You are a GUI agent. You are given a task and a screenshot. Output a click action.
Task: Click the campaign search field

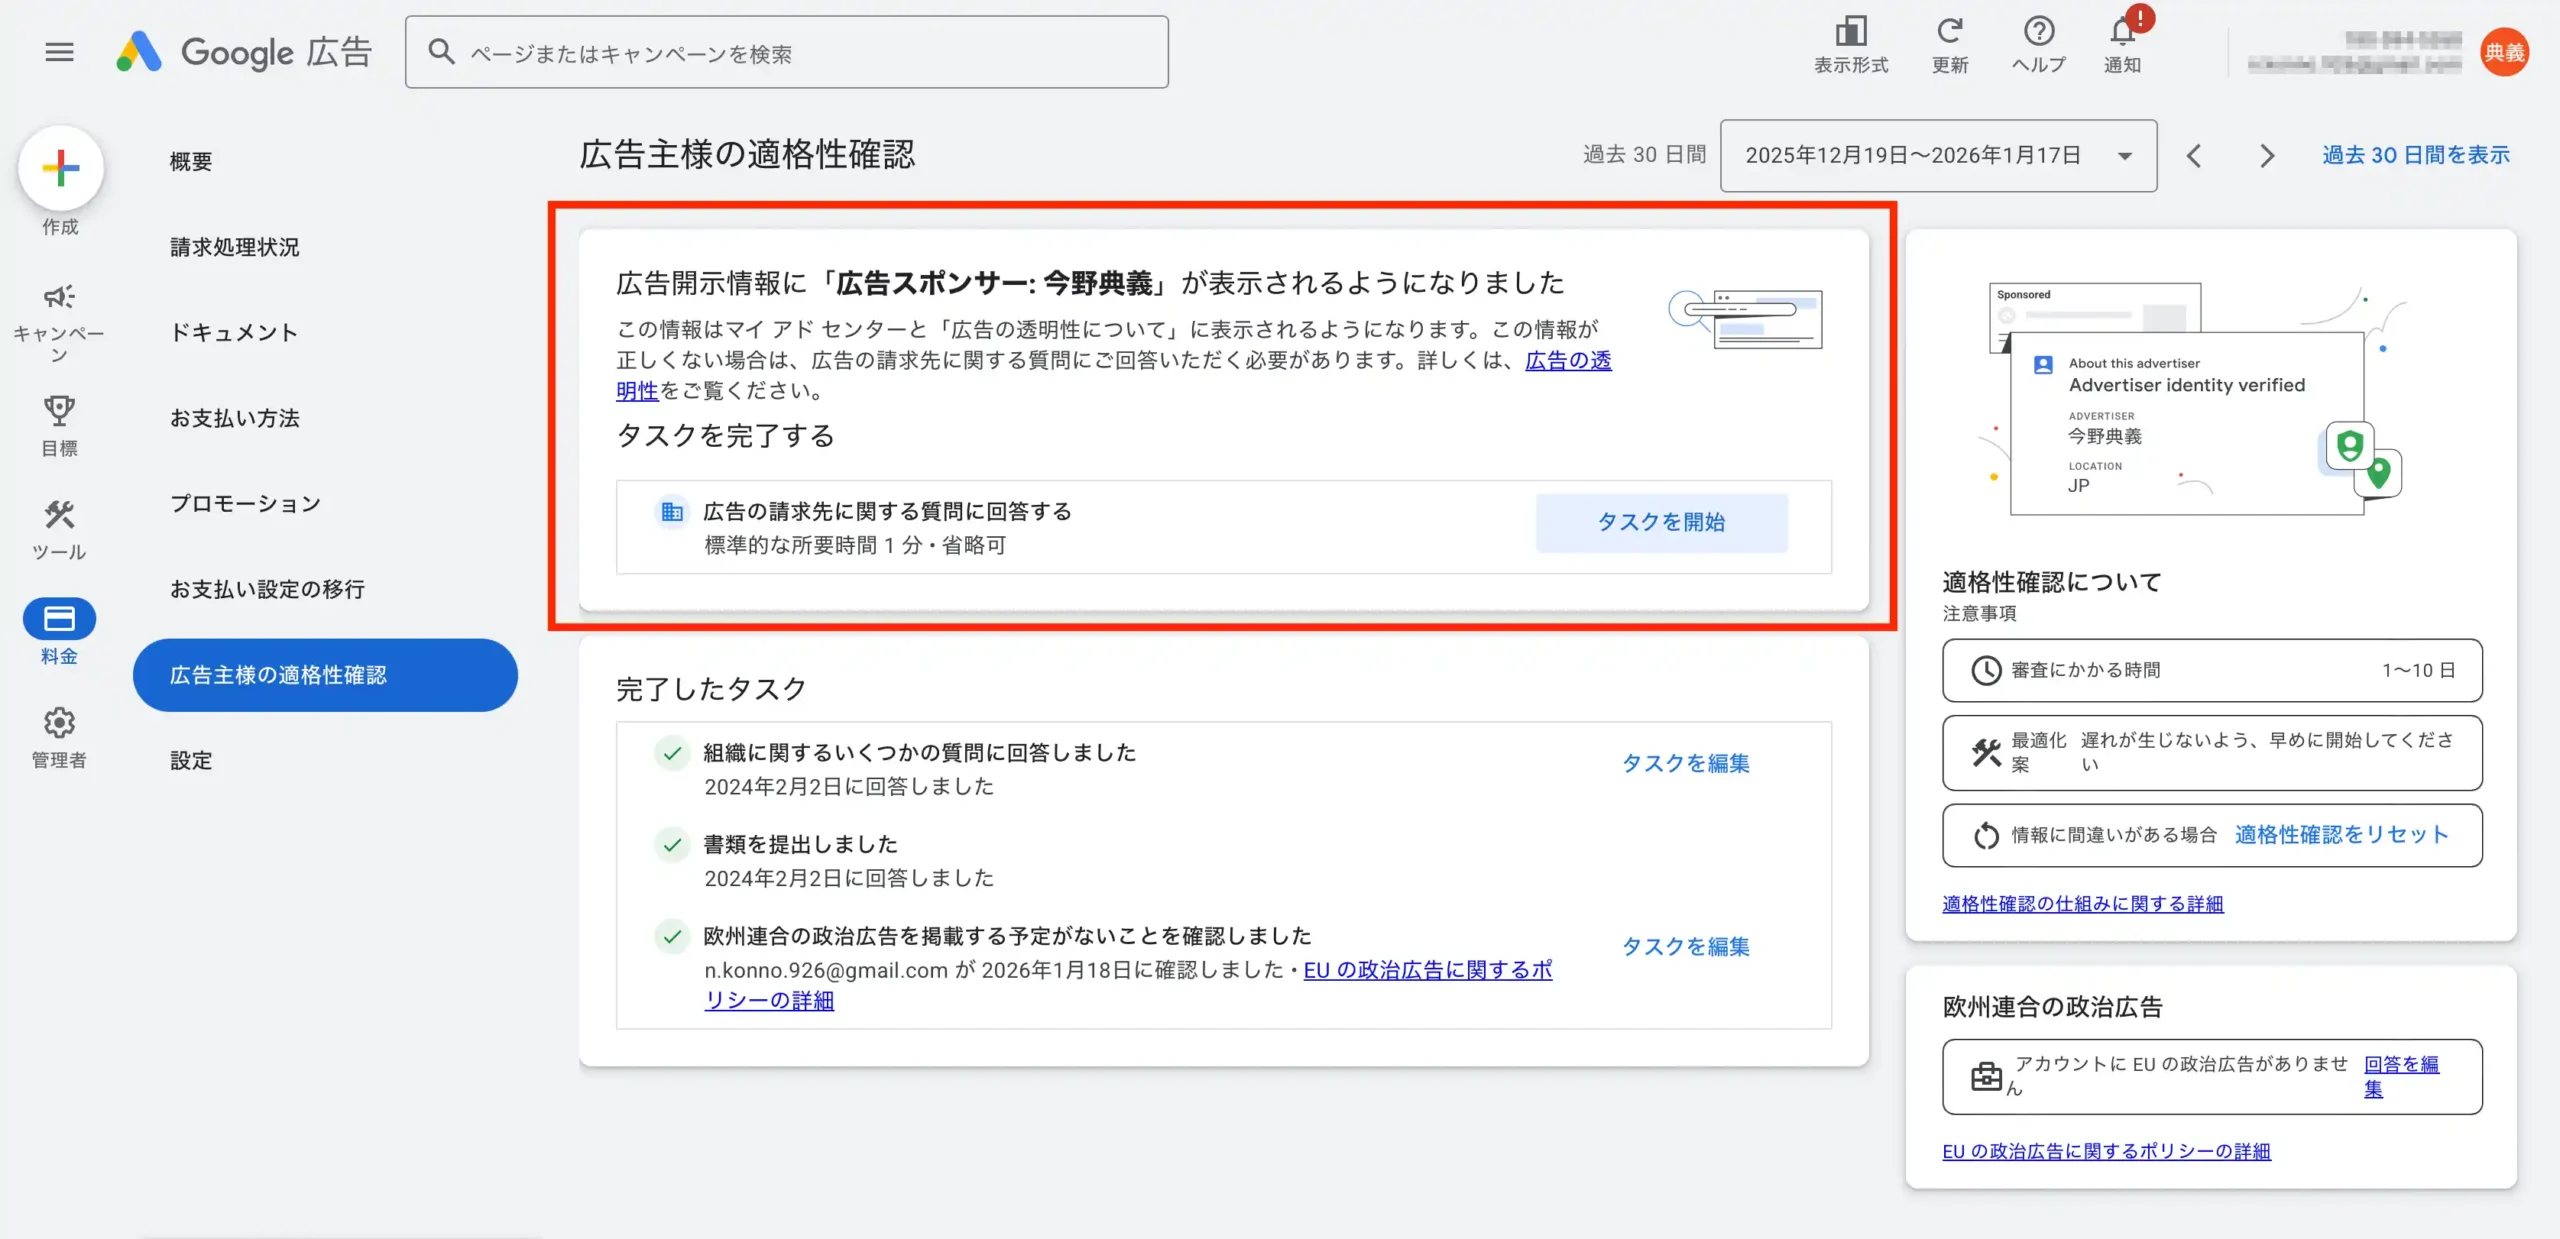pos(787,52)
